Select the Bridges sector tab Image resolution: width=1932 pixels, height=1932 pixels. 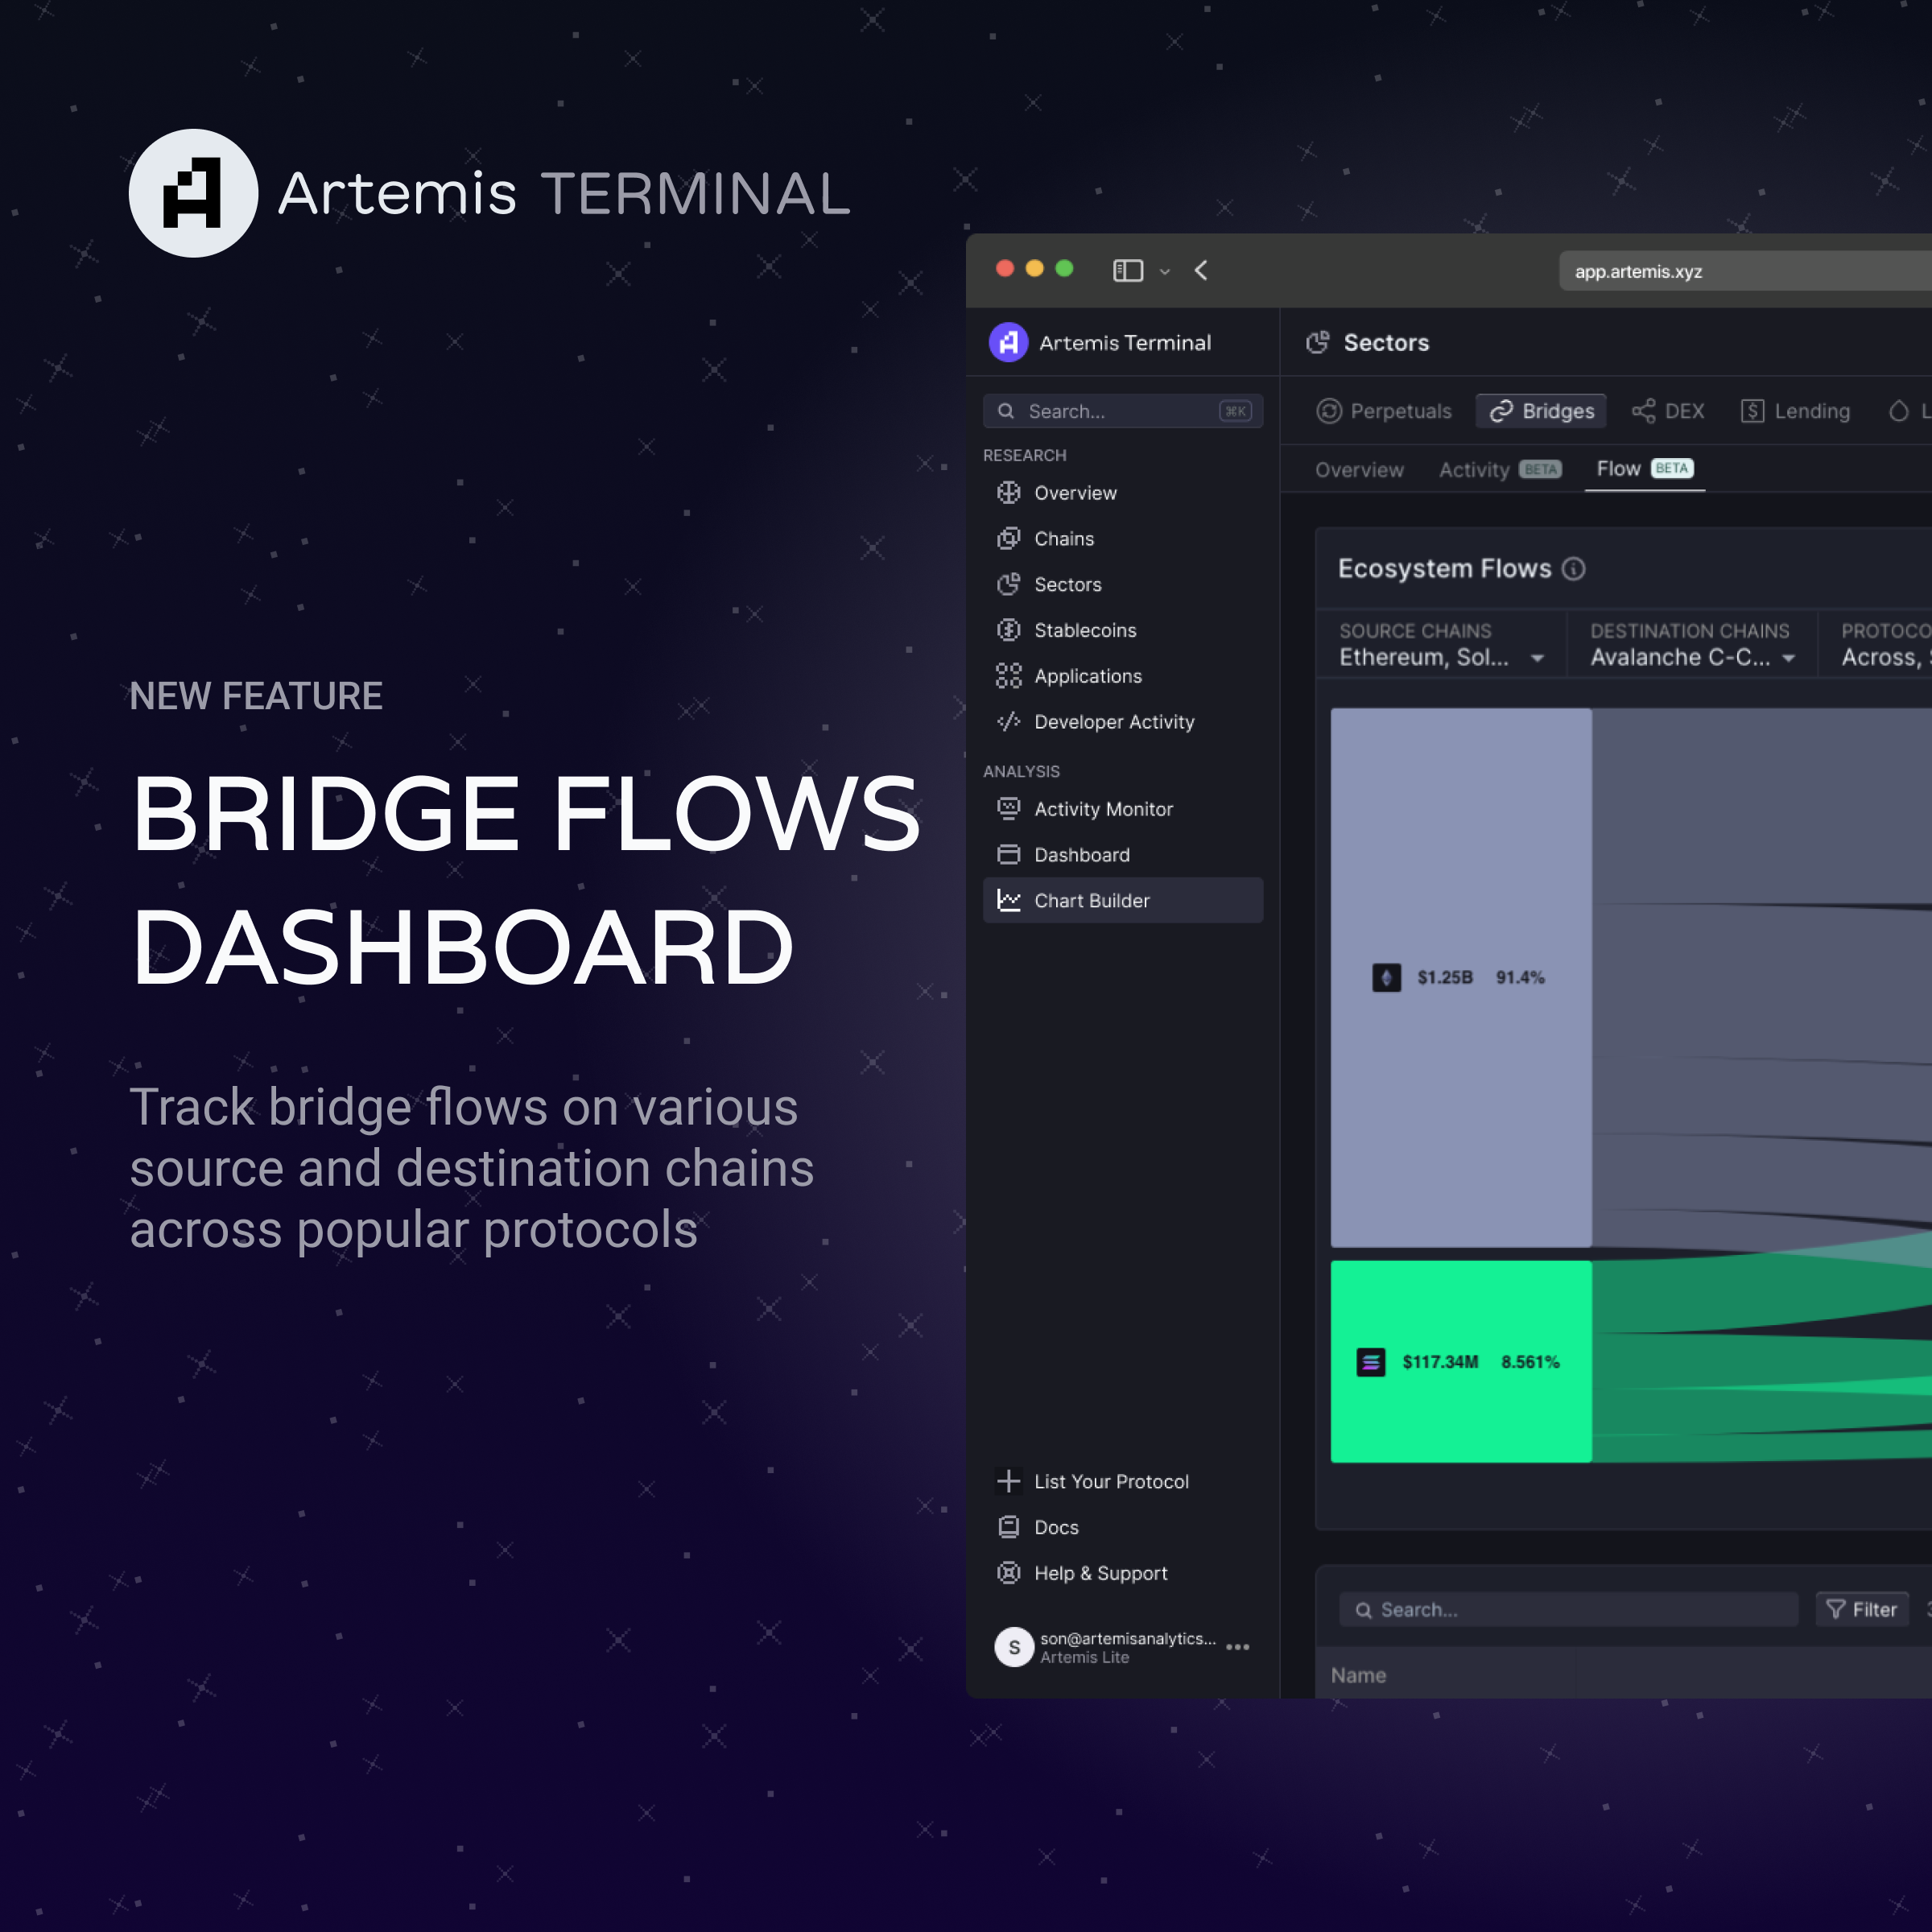[x=1541, y=411]
